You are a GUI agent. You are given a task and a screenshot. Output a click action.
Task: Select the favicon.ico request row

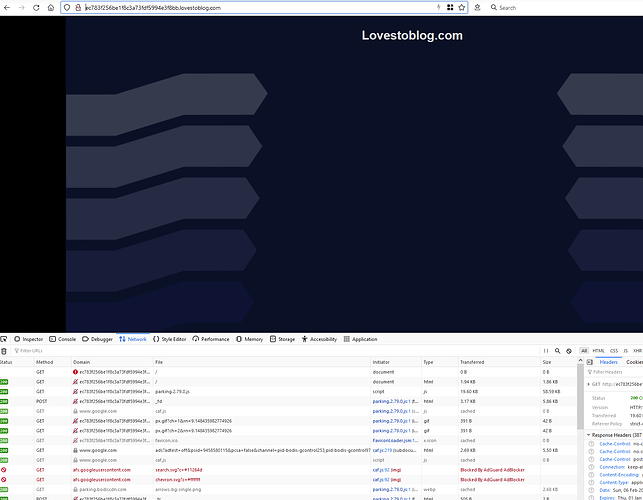coord(288,441)
